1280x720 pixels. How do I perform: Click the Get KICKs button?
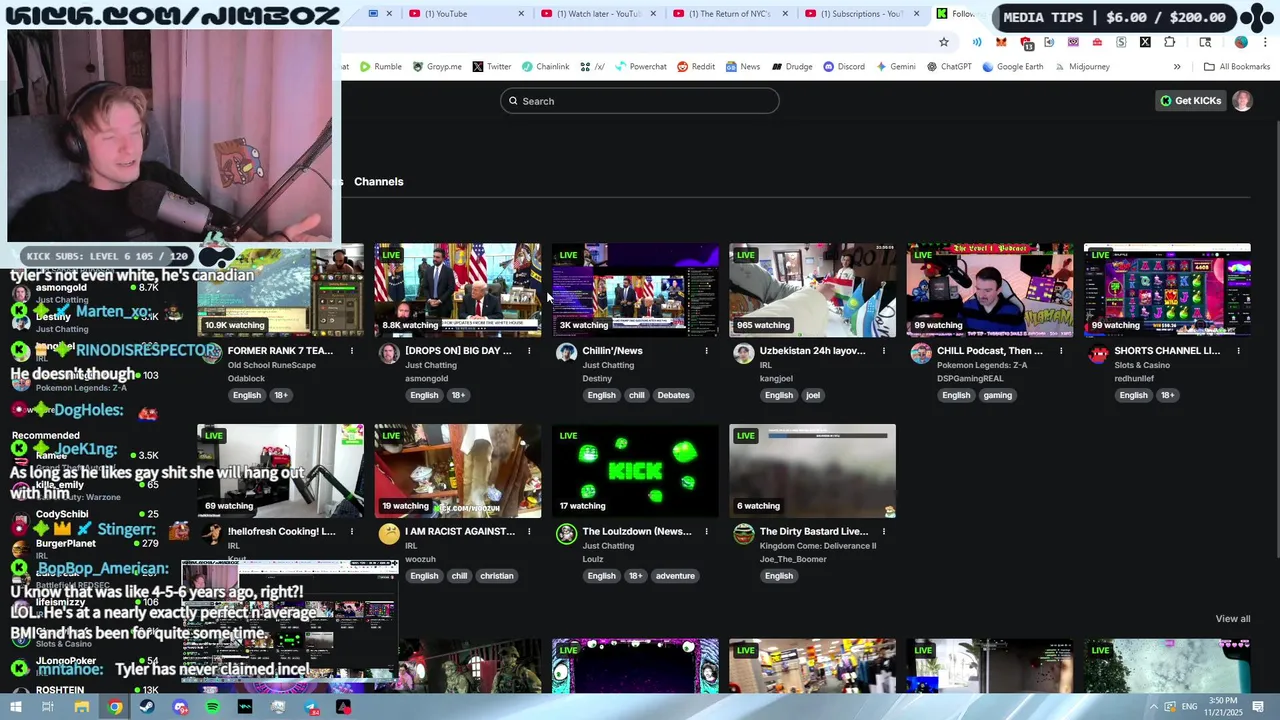point(1190,101)
